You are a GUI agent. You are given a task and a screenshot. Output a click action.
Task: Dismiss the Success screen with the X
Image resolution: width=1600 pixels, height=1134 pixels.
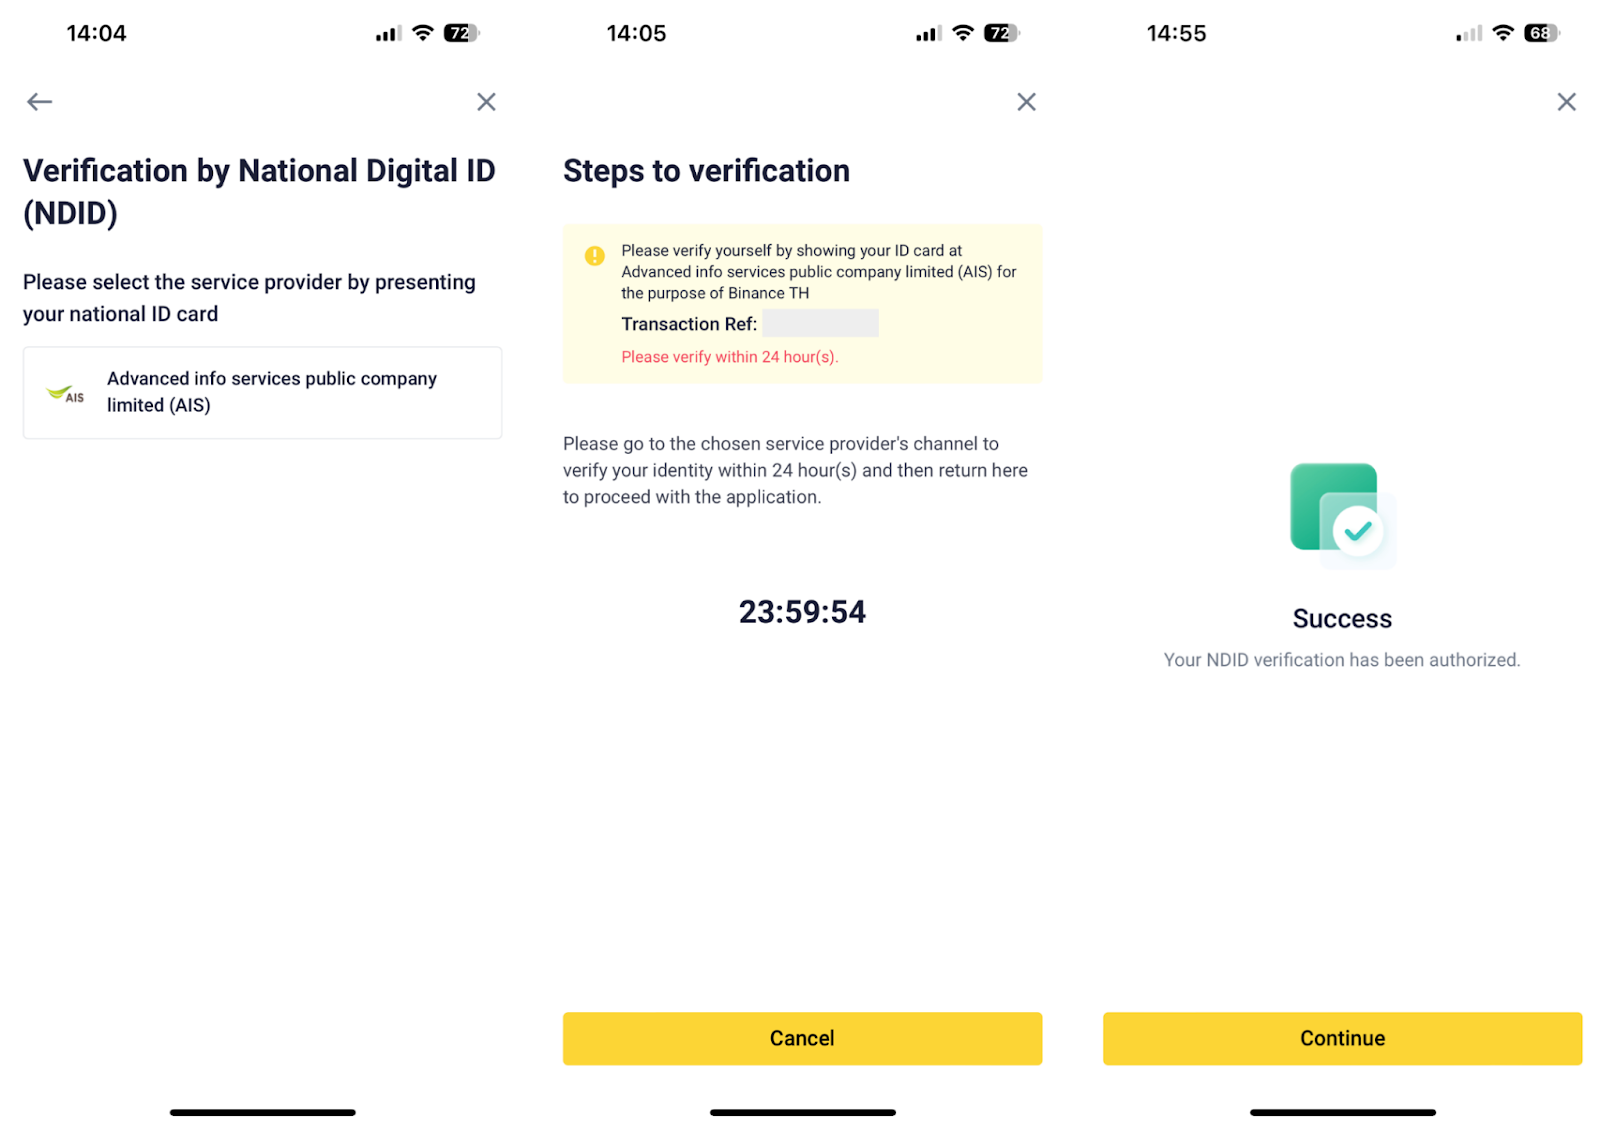[x=1566, y=101]
